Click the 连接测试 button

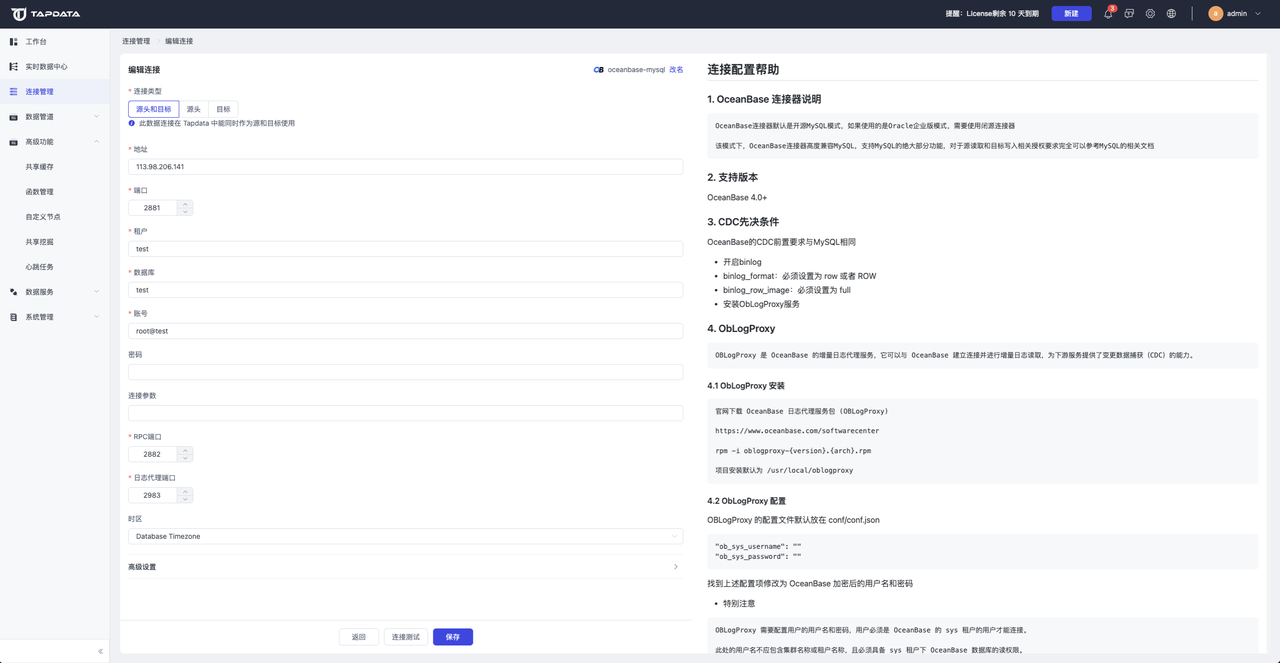coord(406,637)
